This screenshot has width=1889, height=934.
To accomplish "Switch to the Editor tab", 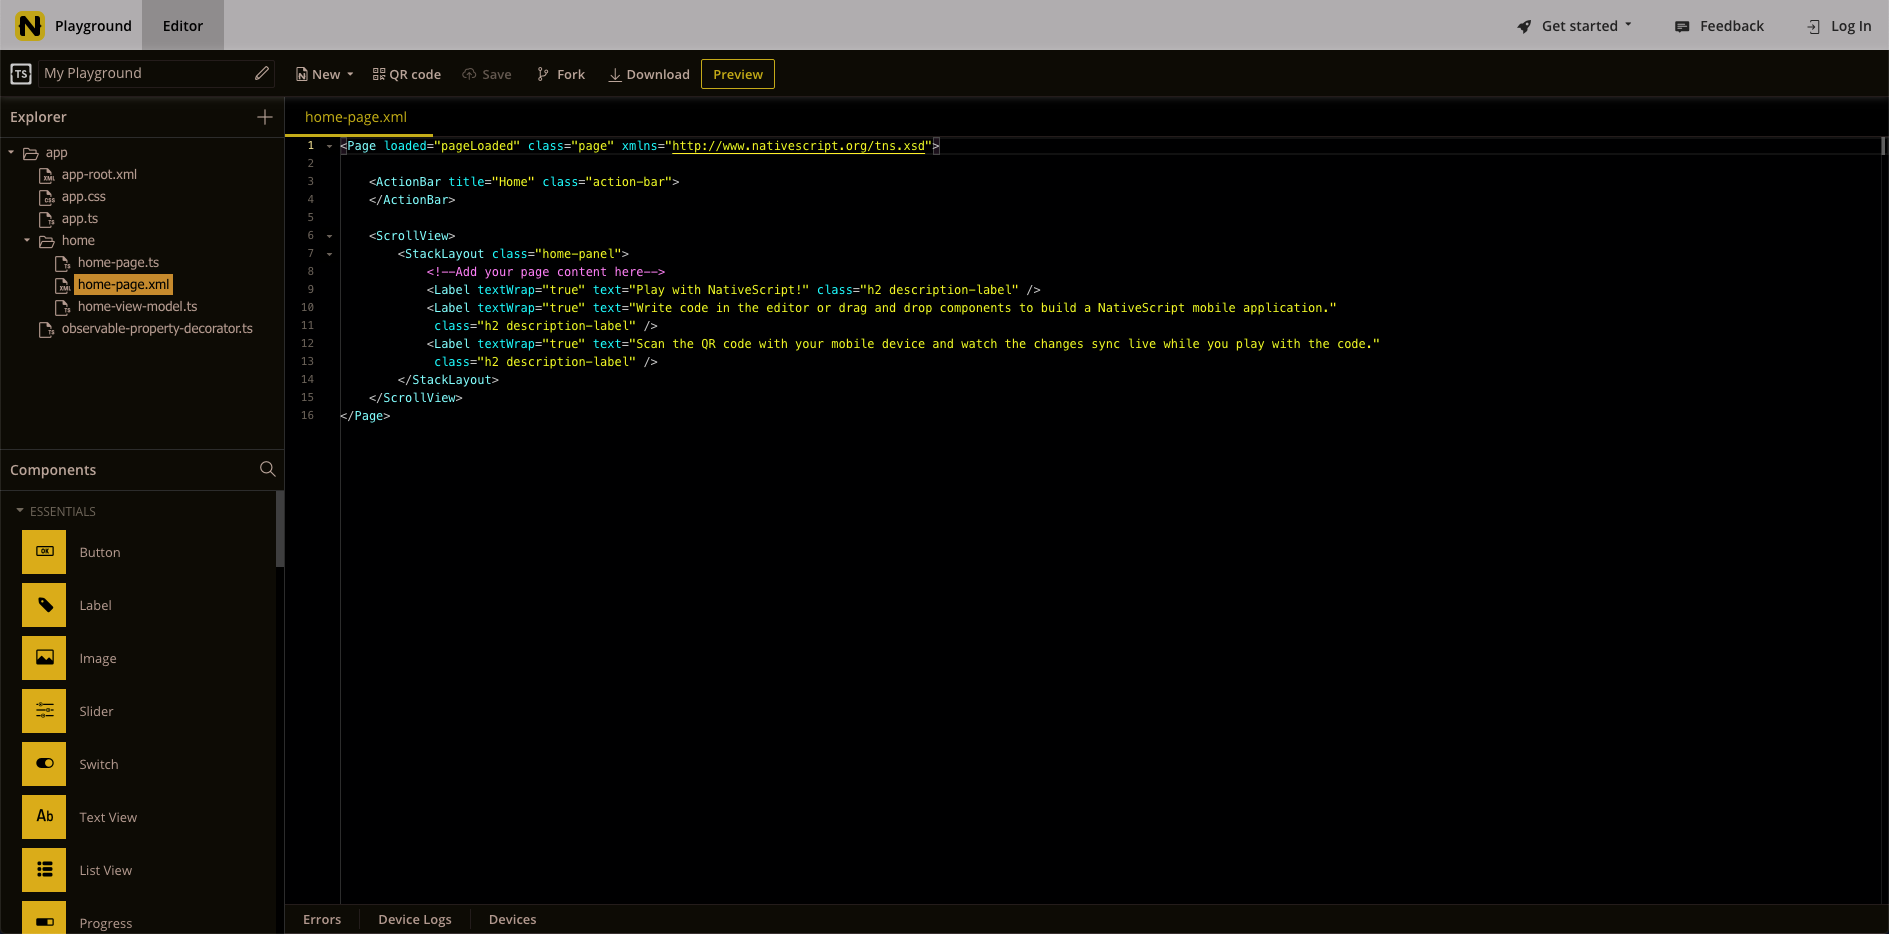I will coord(183,25).
